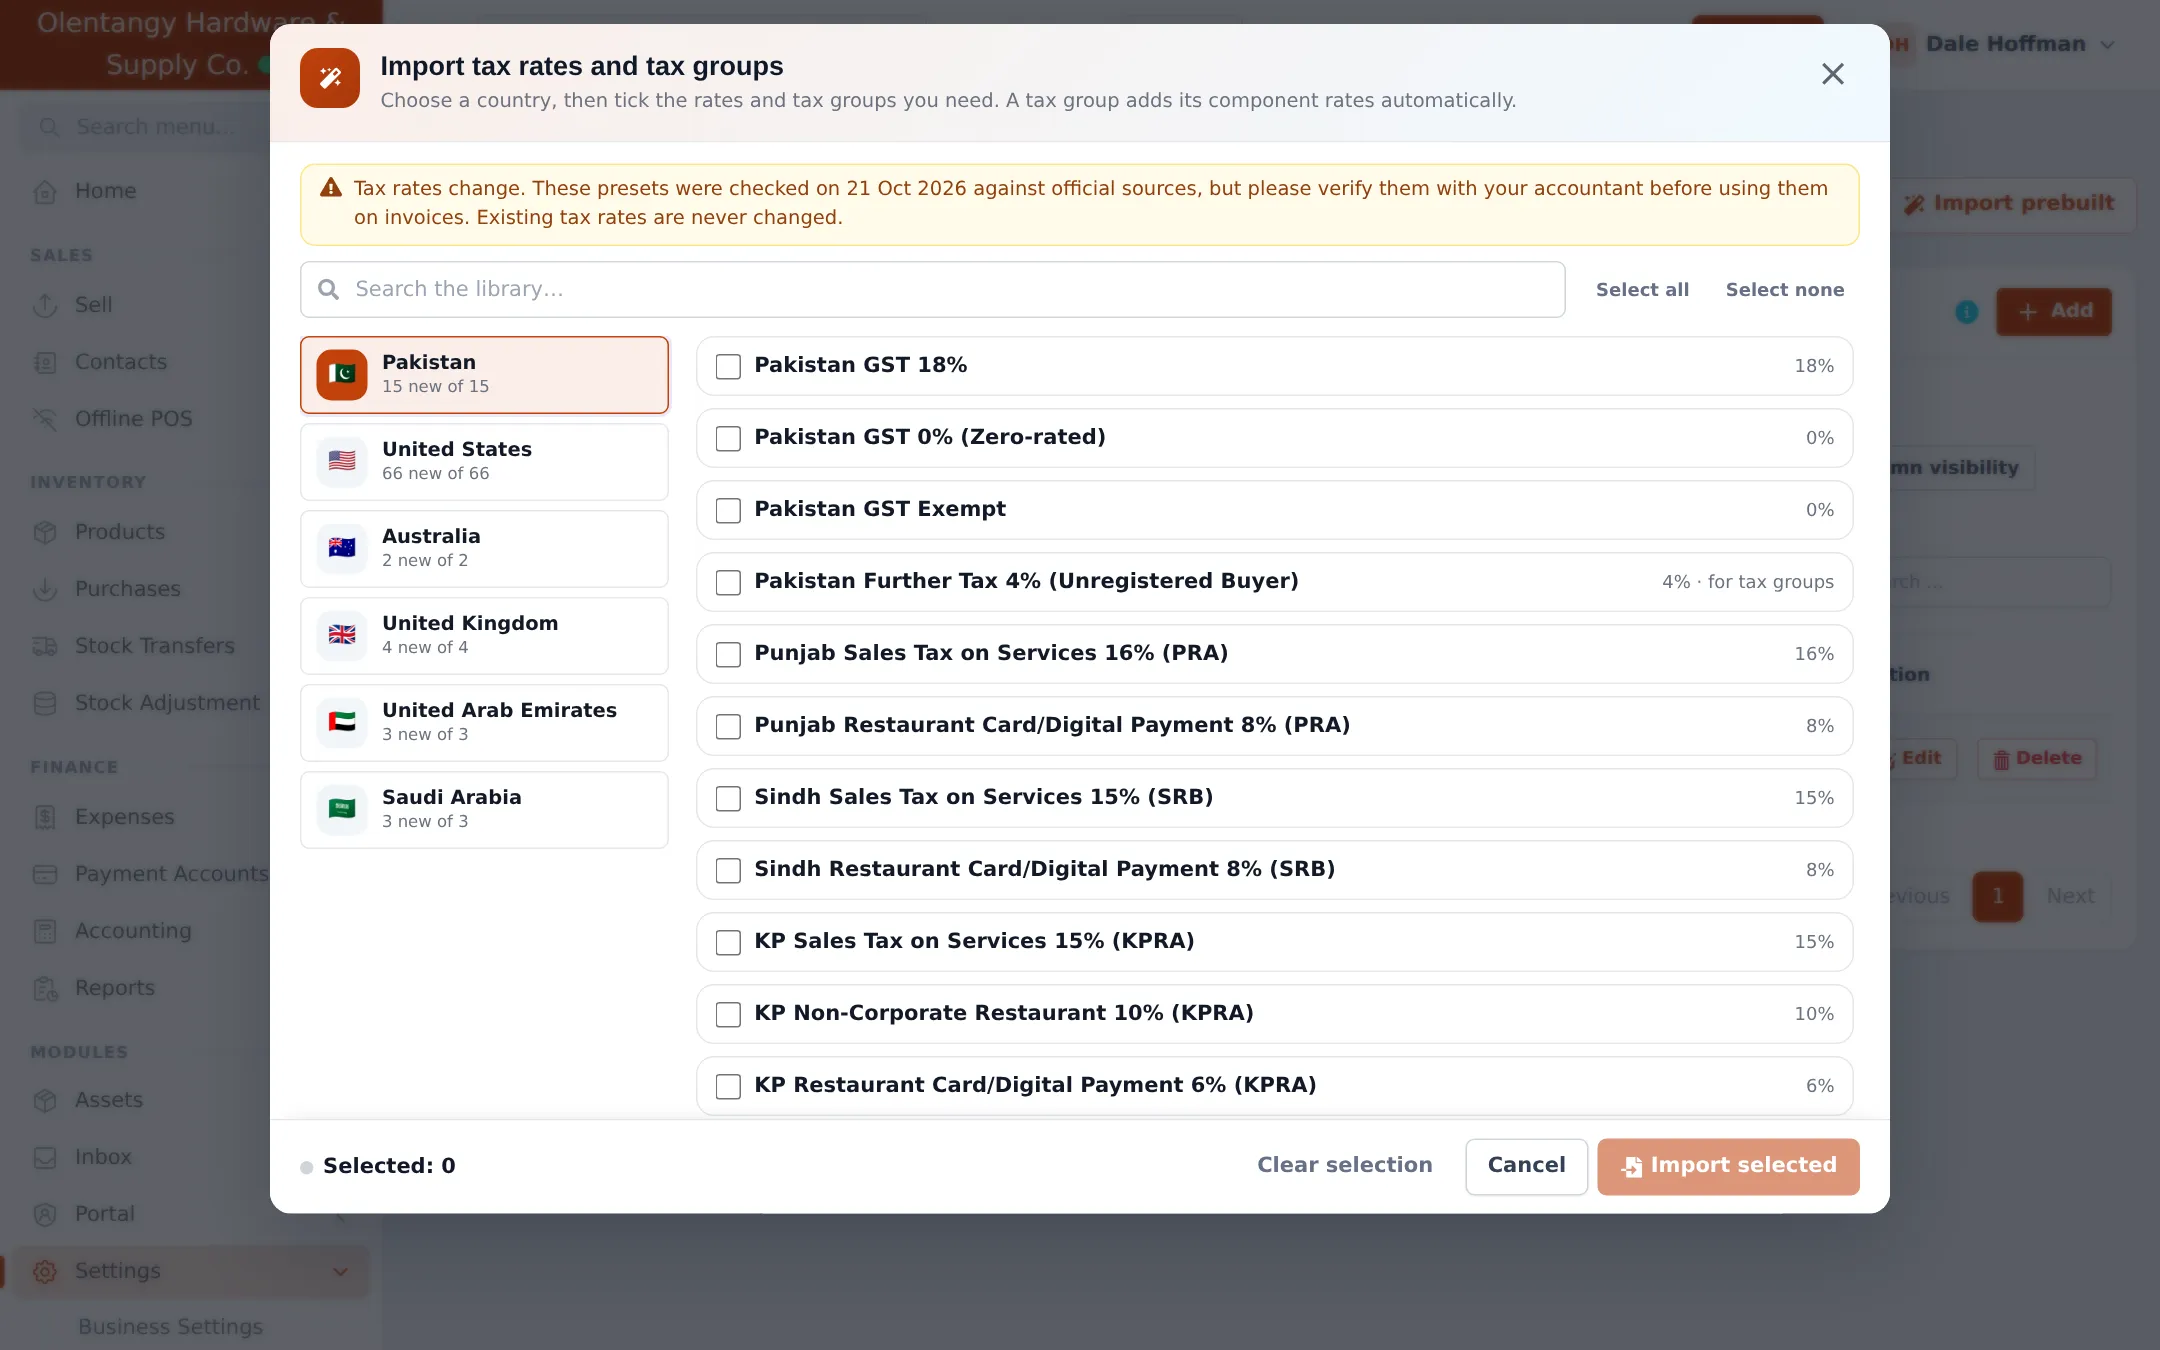Click the Select none link
The width and height of the screenshot is (2160, 1350).
pos(1784,290)
